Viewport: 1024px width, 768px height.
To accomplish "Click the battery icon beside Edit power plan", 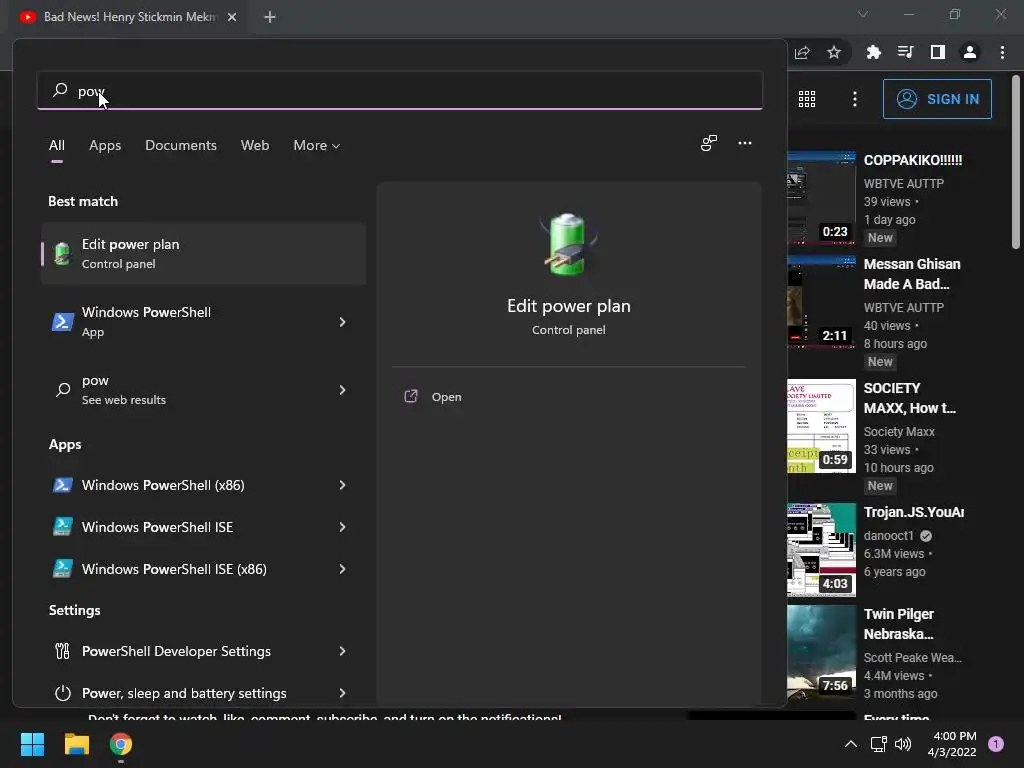I will coord(63,253).
